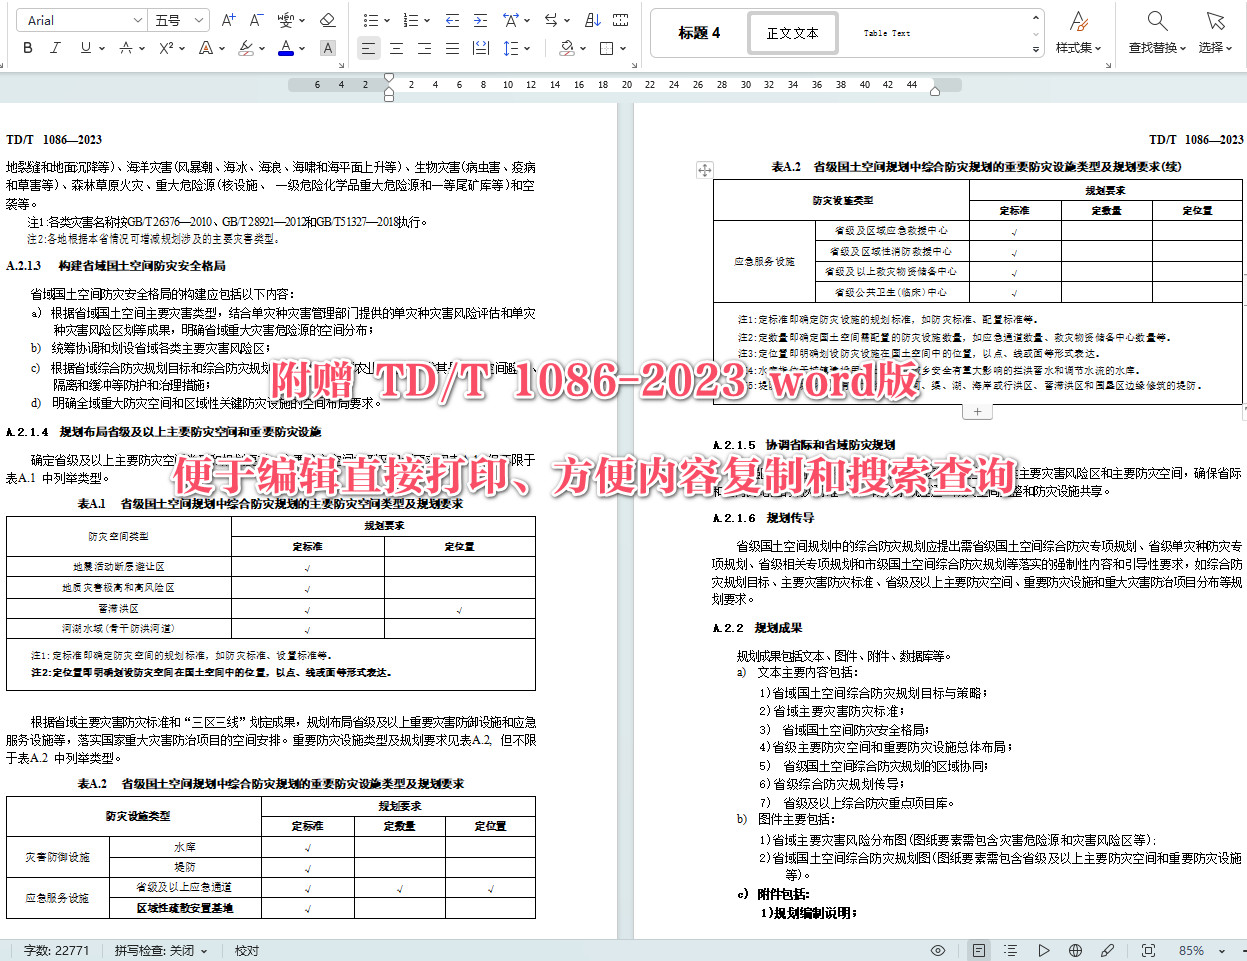Click the 校对 proofing button
1247x961 pixels.
click(x=246, y=950)
